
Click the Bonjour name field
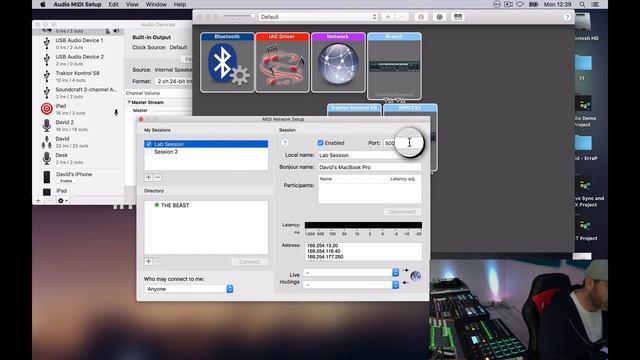(369, 167)
